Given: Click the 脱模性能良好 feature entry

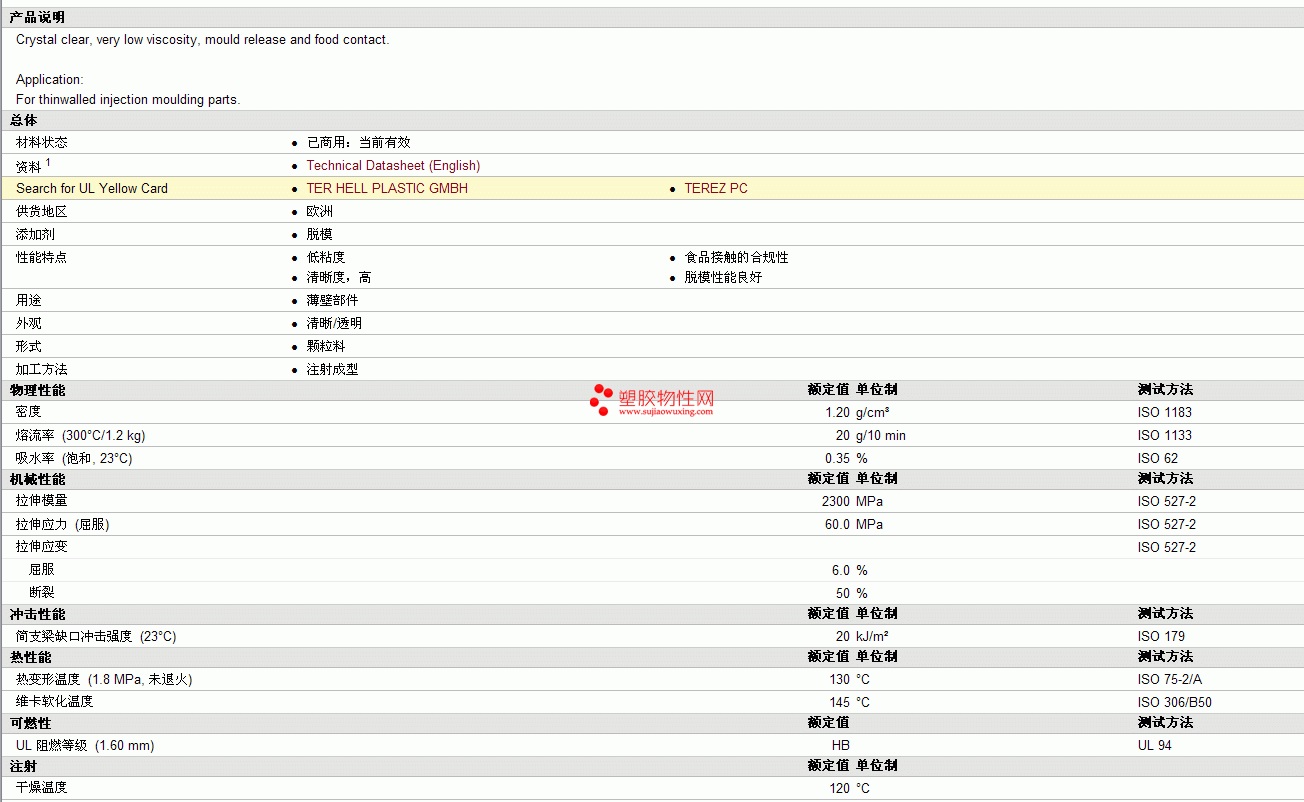Looking at the screenshot, I should click(x=723, y=277).
